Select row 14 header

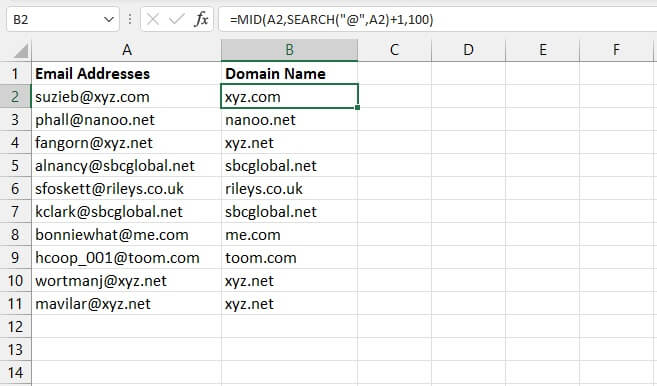click(16, 373)
